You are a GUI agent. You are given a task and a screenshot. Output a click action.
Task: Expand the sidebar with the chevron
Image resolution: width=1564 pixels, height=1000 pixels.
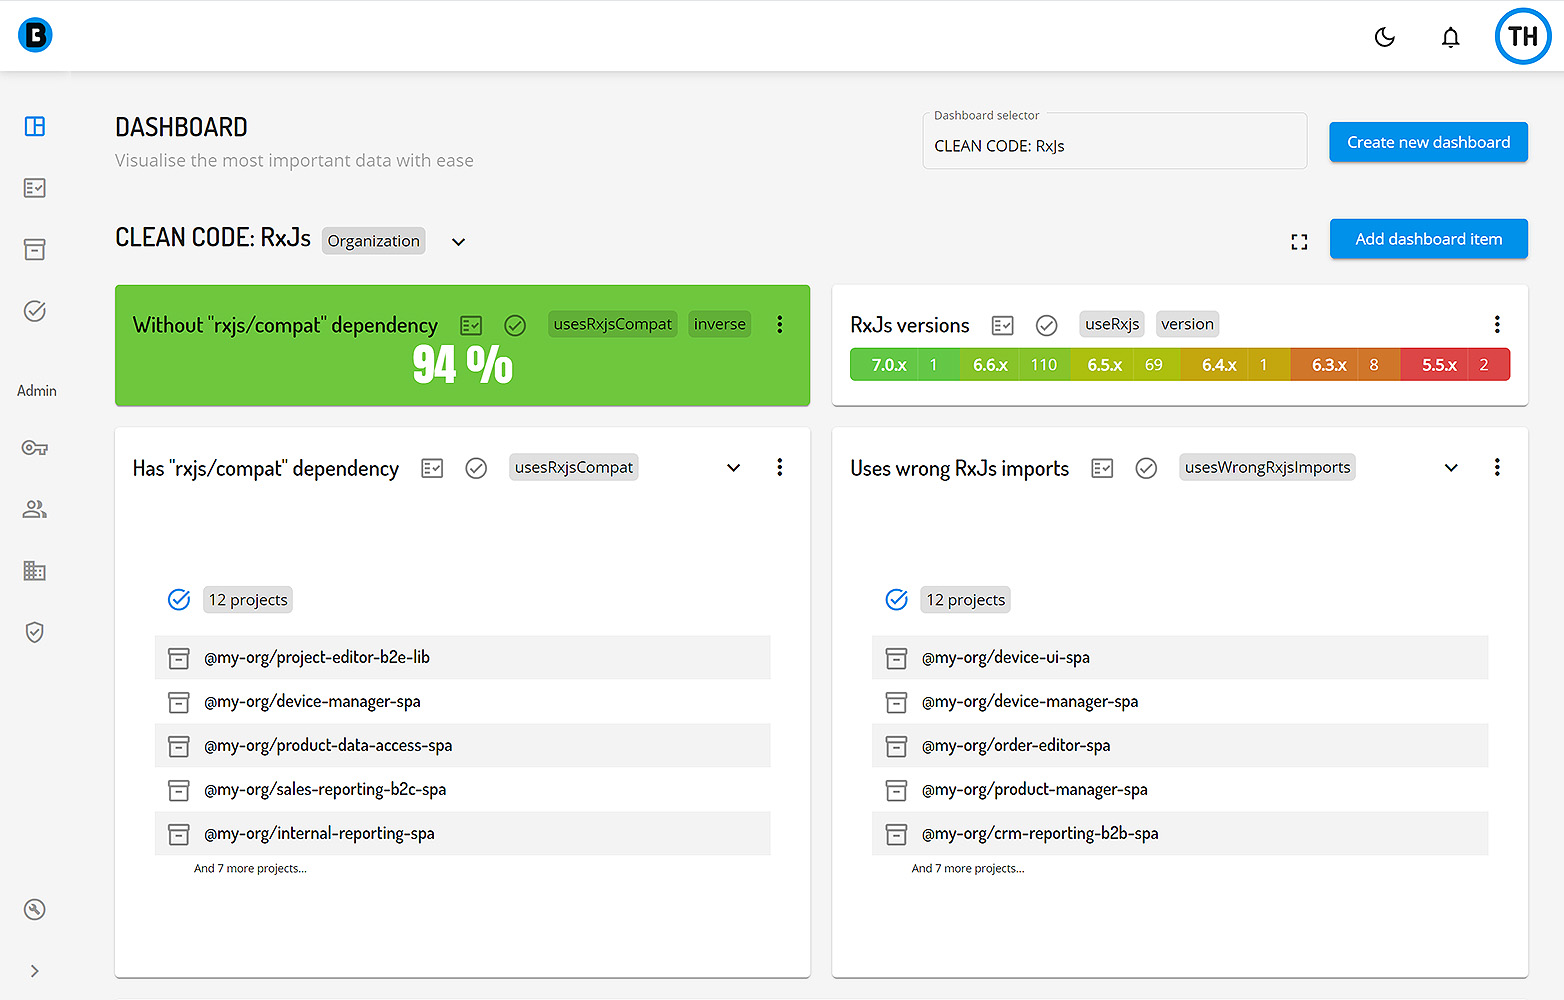click(35, 971)
